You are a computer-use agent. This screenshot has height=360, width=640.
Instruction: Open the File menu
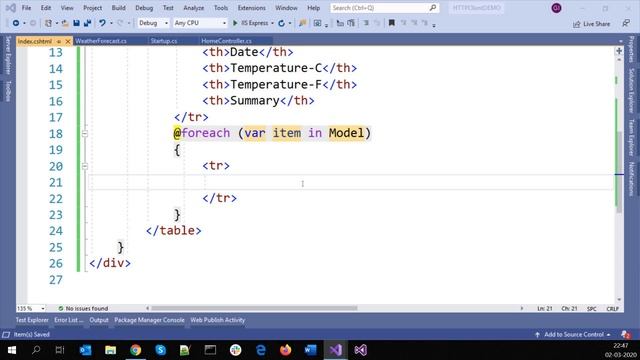26,8
